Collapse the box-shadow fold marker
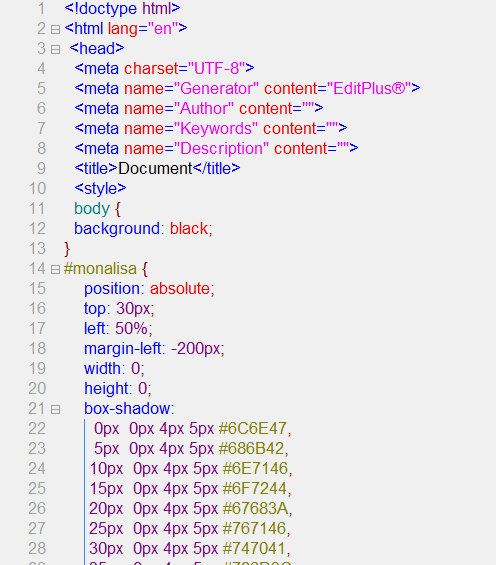This screenshot has width=496, height=565. tap(55, 409)
